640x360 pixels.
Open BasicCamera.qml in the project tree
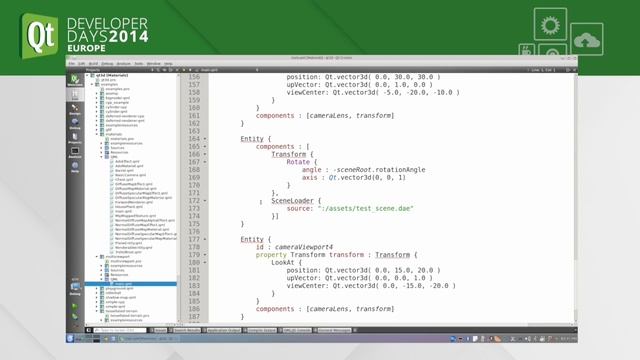130,175
